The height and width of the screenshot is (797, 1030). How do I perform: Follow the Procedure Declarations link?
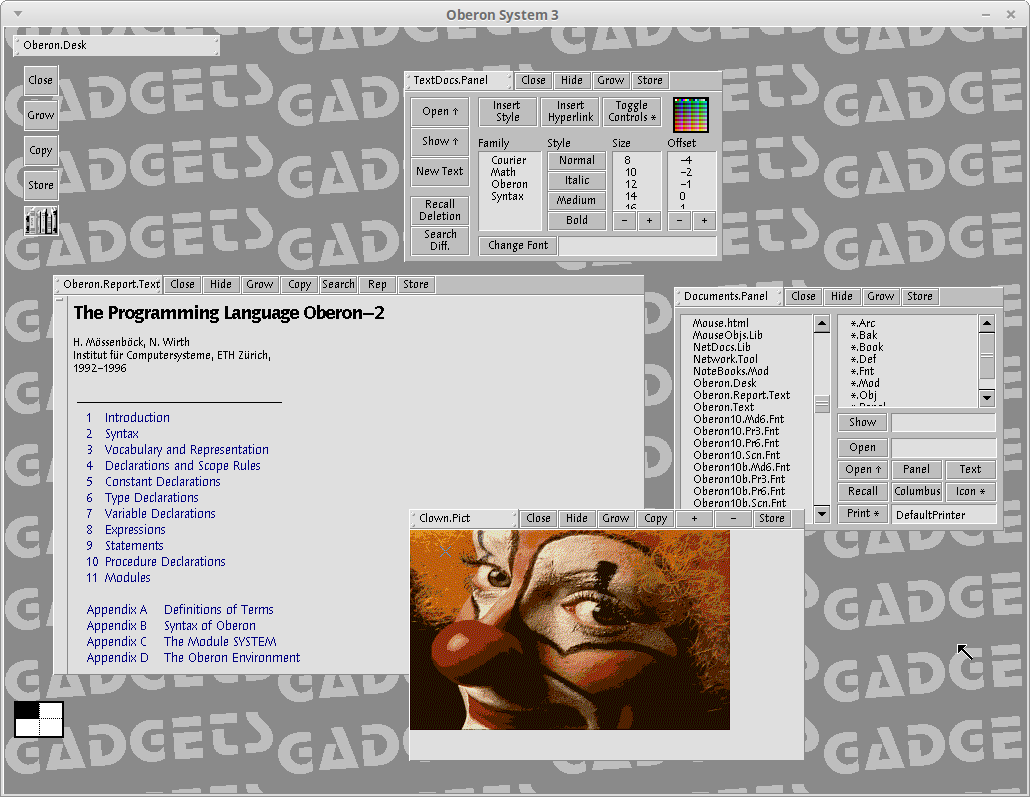(x=165, y=562)
